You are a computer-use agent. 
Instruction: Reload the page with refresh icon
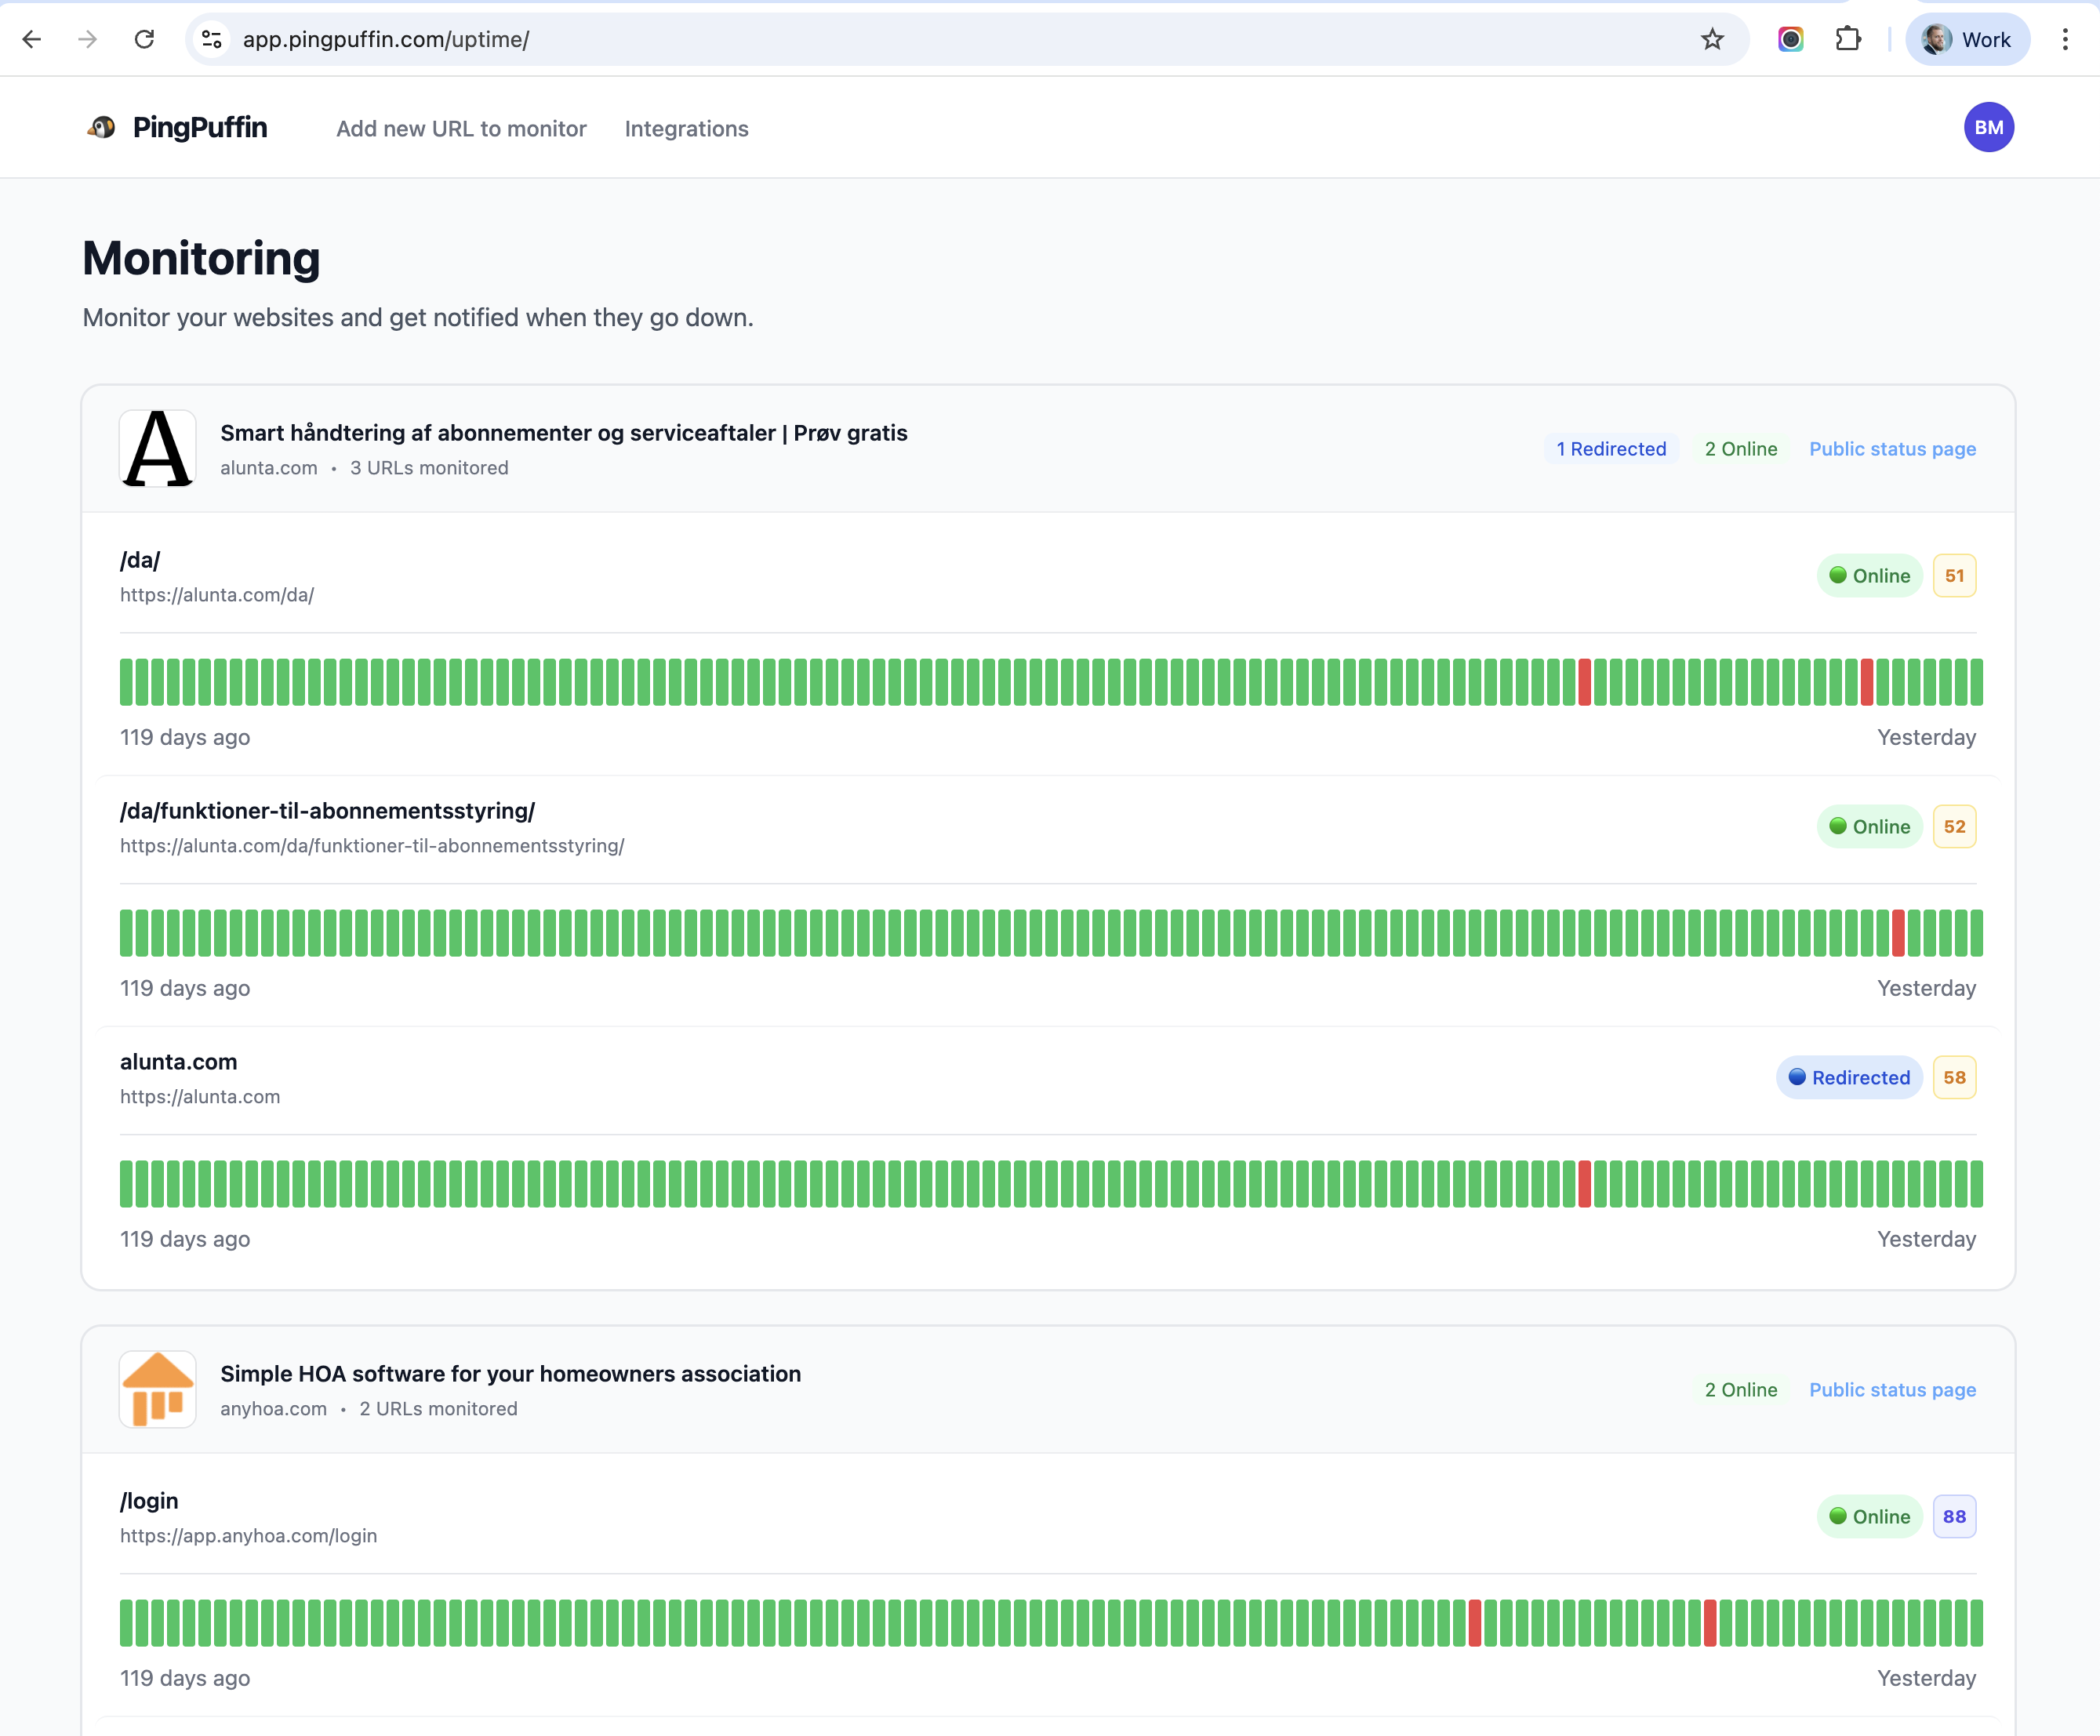(x=144, y=39)
